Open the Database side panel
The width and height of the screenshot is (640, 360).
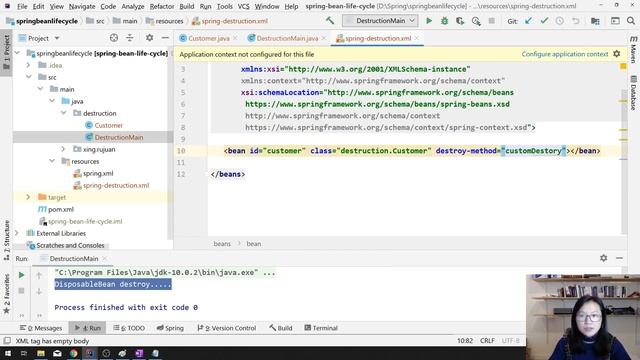coord(633,93)
